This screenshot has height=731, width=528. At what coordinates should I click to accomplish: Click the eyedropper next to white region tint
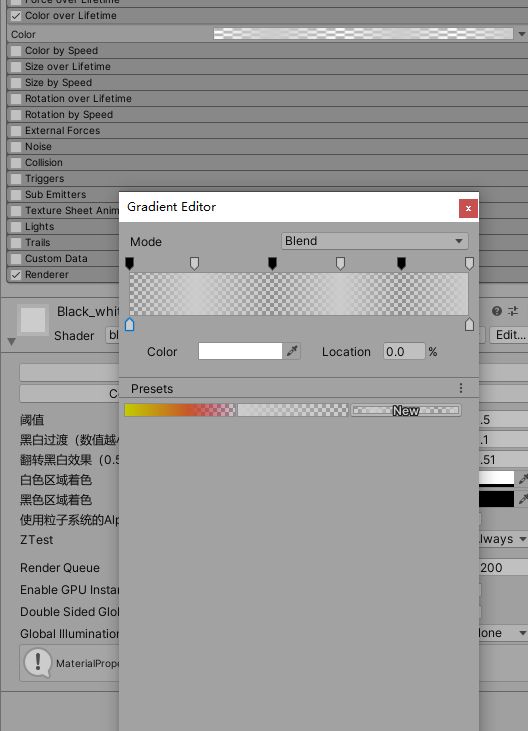[522, 479]
